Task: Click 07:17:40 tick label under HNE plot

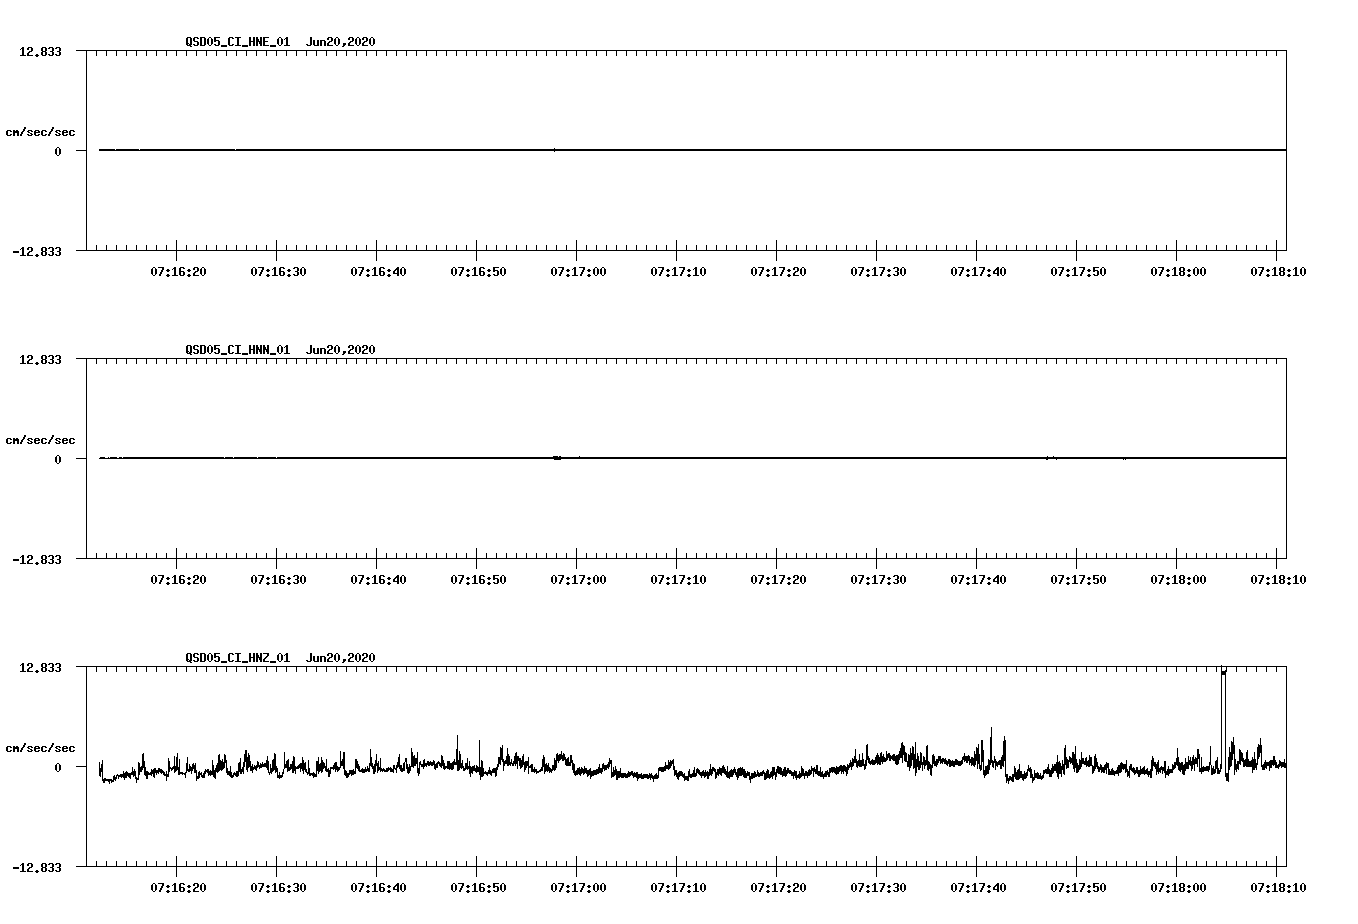Action: tap(979, 271)
